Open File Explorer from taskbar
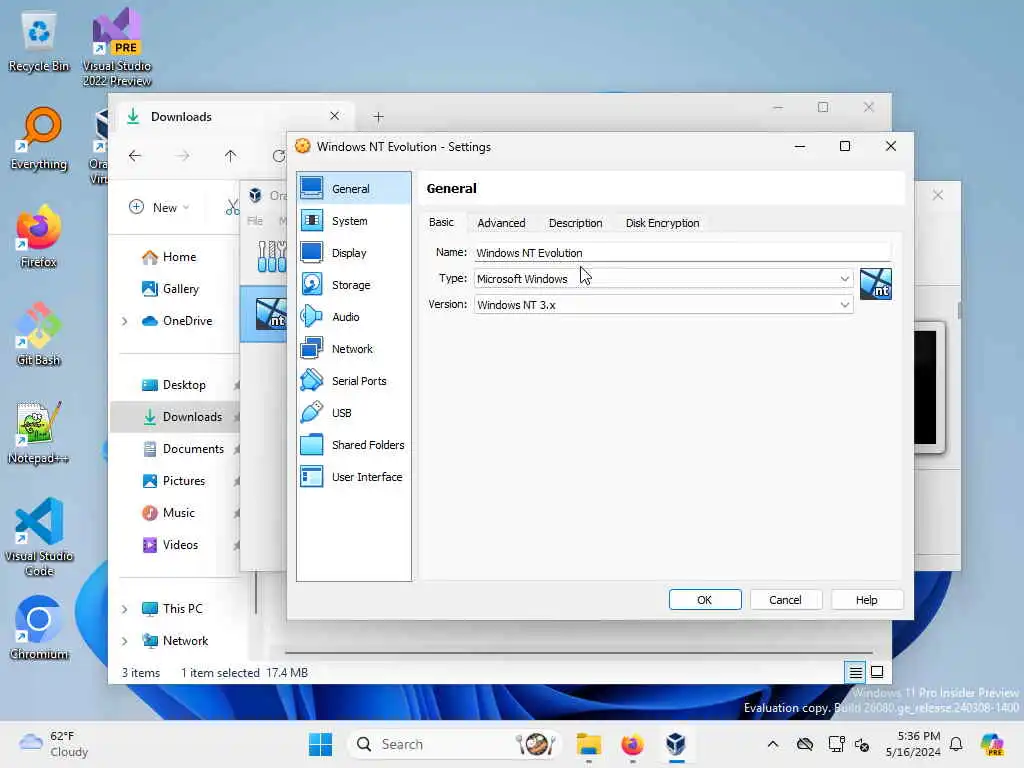The width and height of the screenshot is (1024, 768). (588, 744)
